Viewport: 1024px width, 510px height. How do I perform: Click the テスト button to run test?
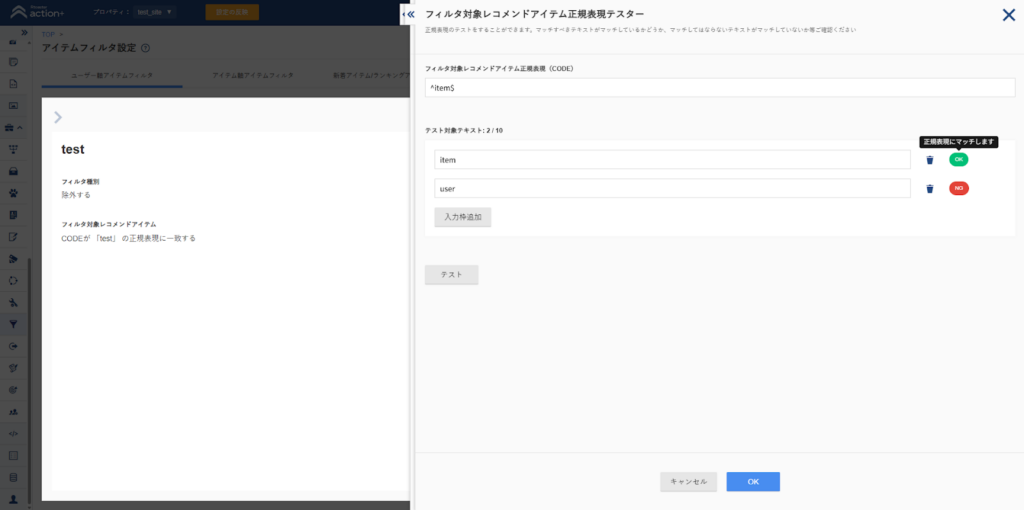[x=451, y=274]
